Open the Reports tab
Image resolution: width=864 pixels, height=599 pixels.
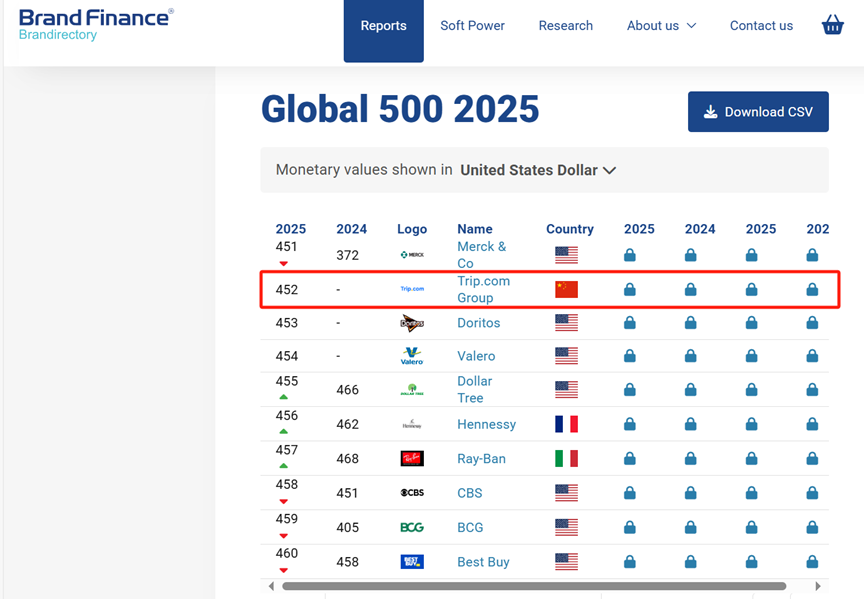(x=383, y=26)
